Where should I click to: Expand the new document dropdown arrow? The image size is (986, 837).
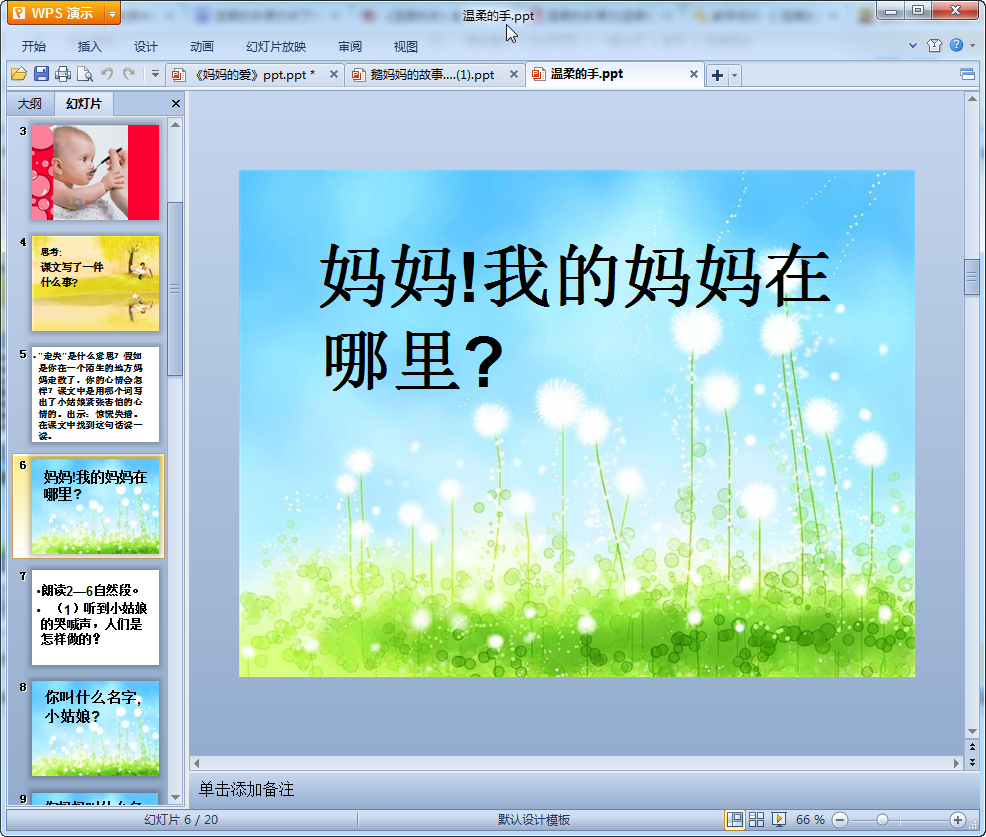tap(734, 75)
